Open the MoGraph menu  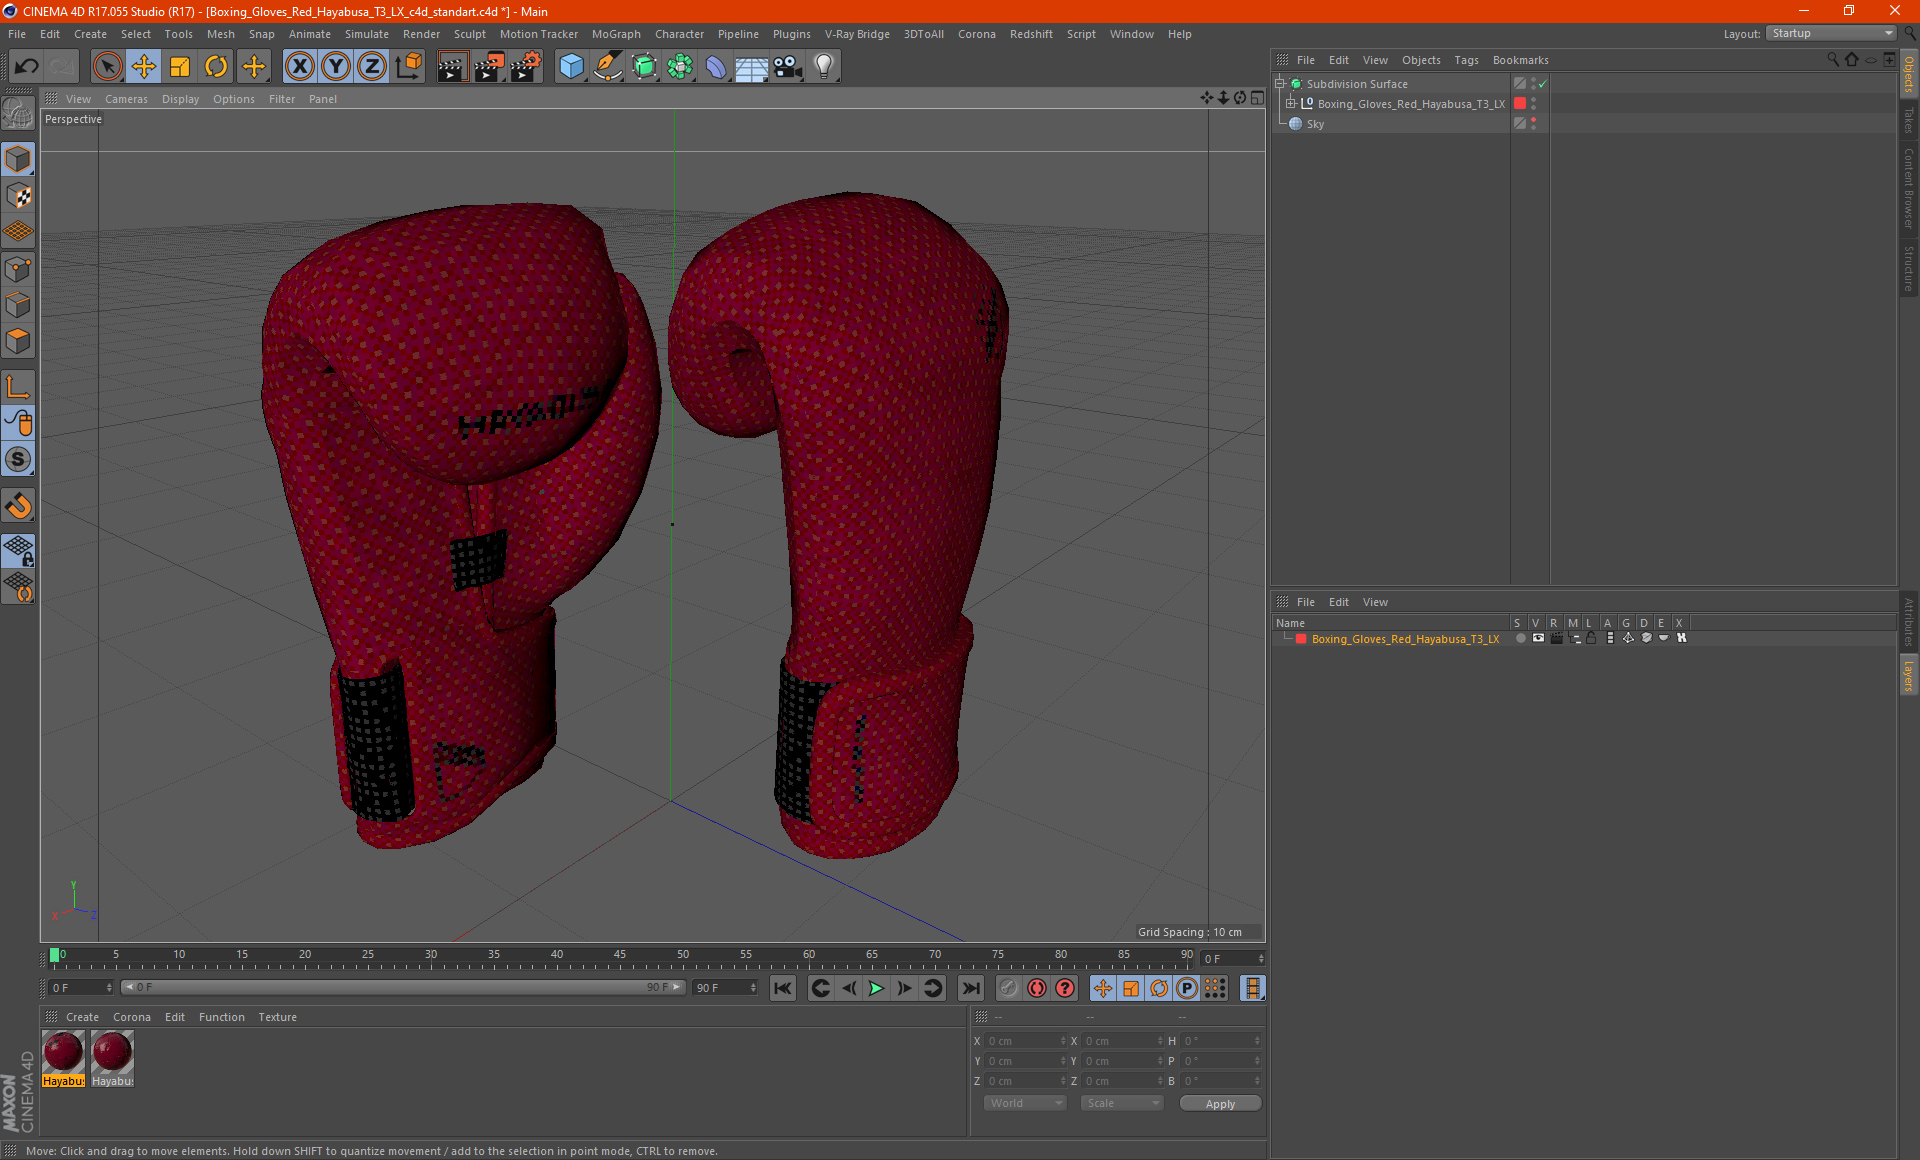[x=616, y=34]
